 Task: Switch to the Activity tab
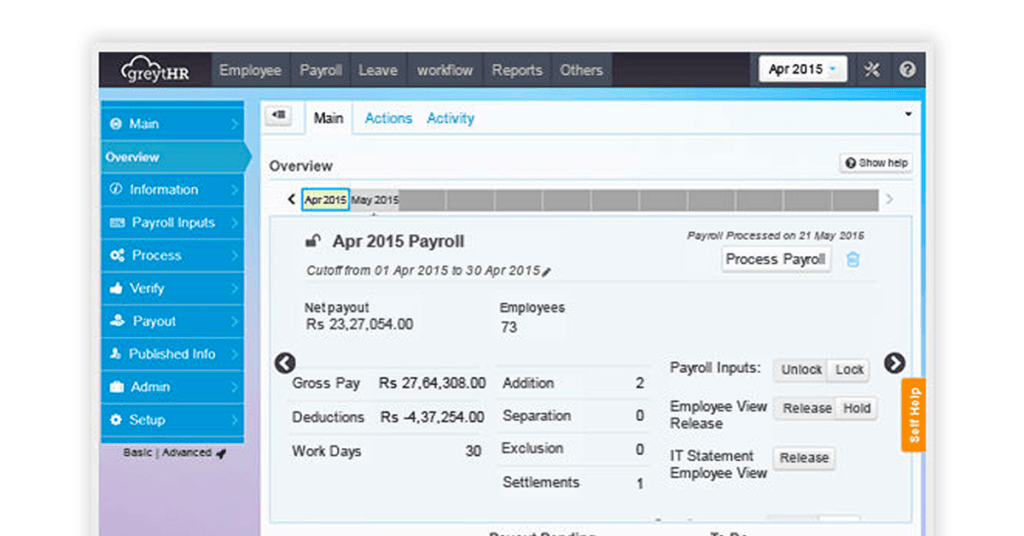click(450, 118)
